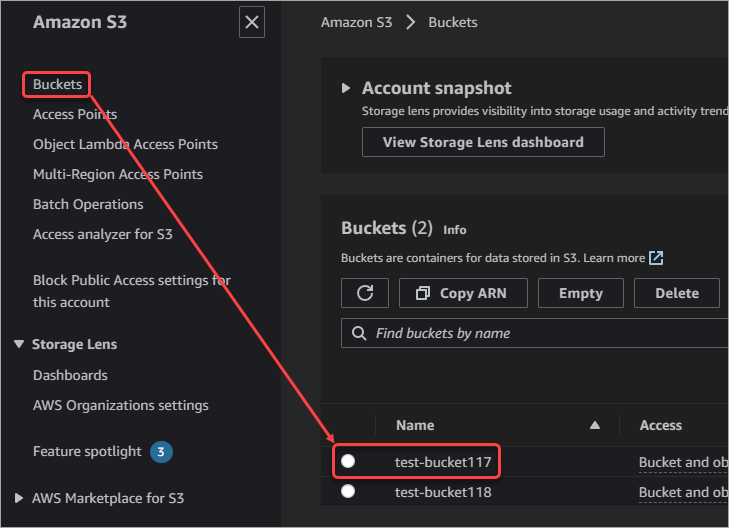Click the search magnifier icon
The width and height of the screenshot is (729, 528).
(x=358, y=333)
